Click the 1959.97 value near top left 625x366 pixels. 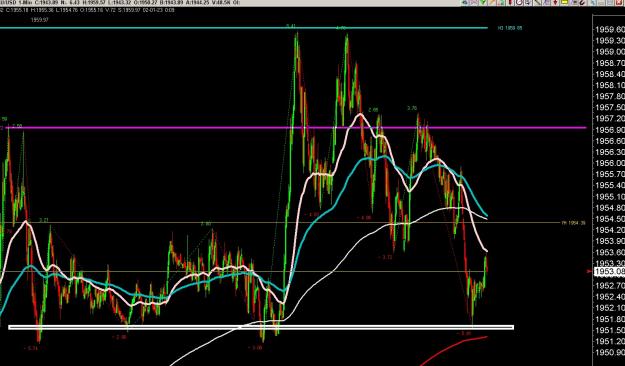pyautogui.click(x=39, y=20)
